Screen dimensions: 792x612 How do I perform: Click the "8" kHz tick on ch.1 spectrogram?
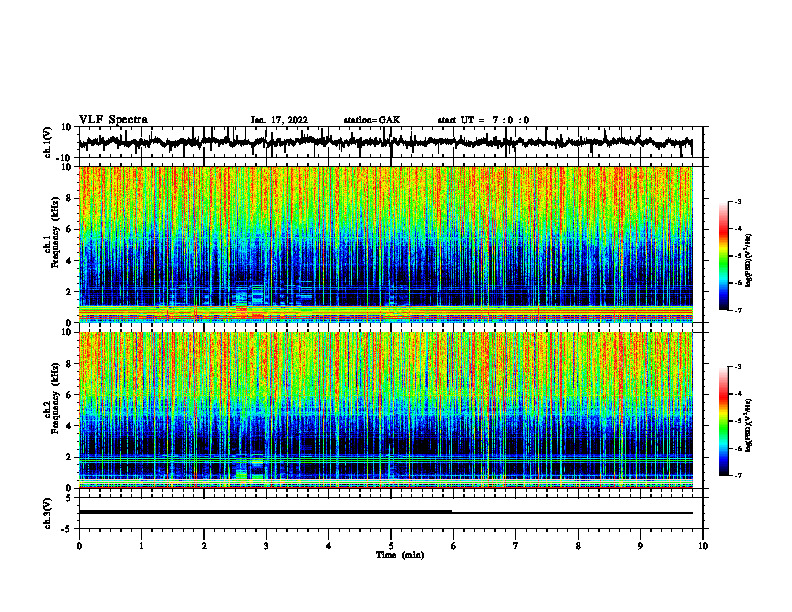[x=70, y=198]
